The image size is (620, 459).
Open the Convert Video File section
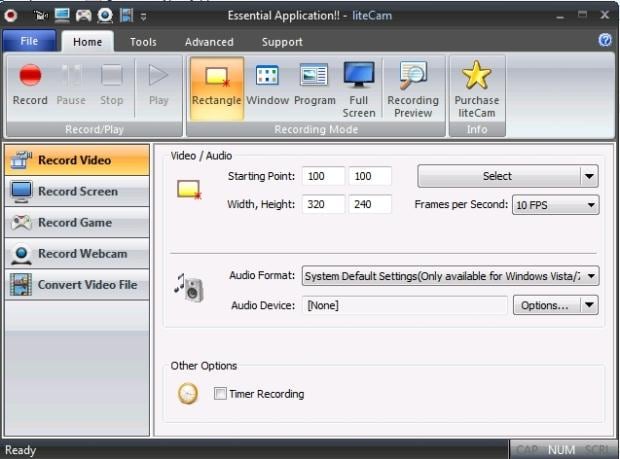77,285
